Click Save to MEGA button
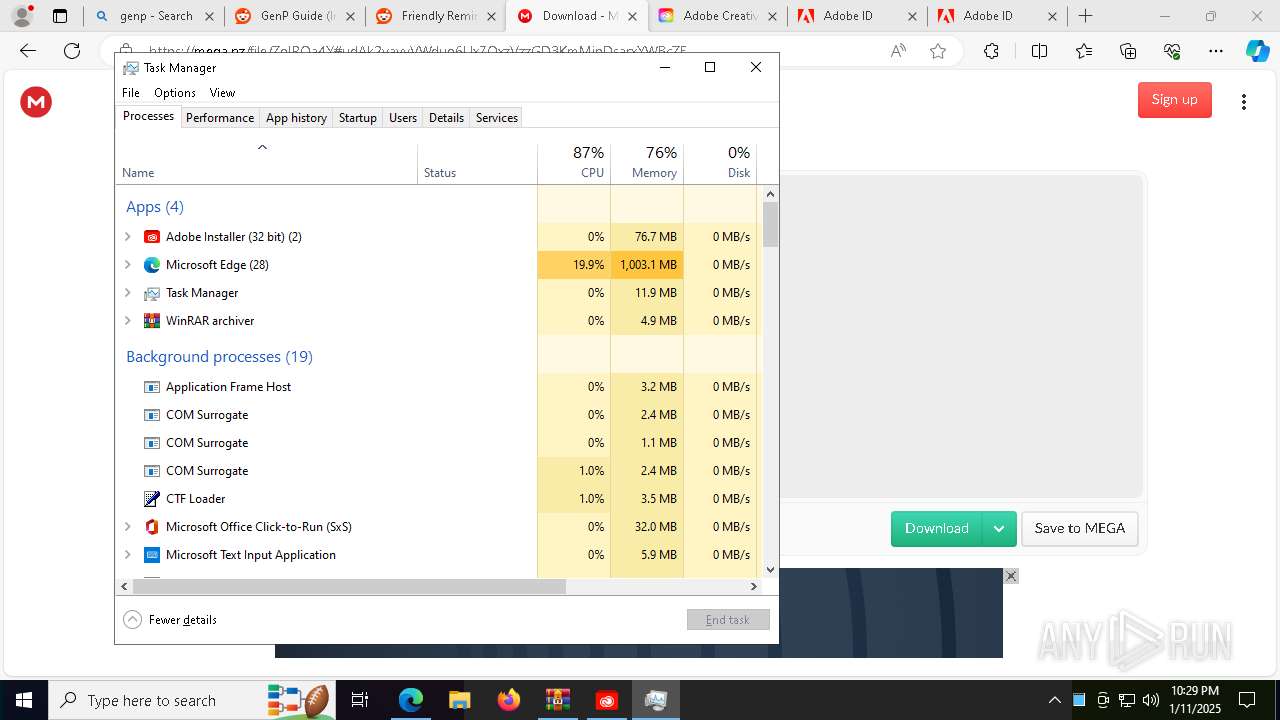The image size is (1280, 720). (1080, 529)
